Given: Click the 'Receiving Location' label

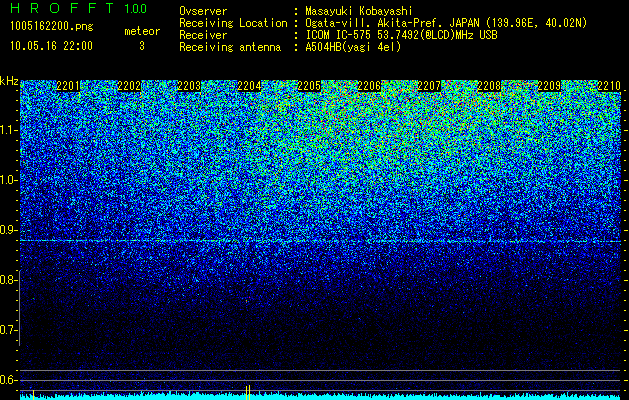Looking at the screenshot, I should click(x=233, y=23).
